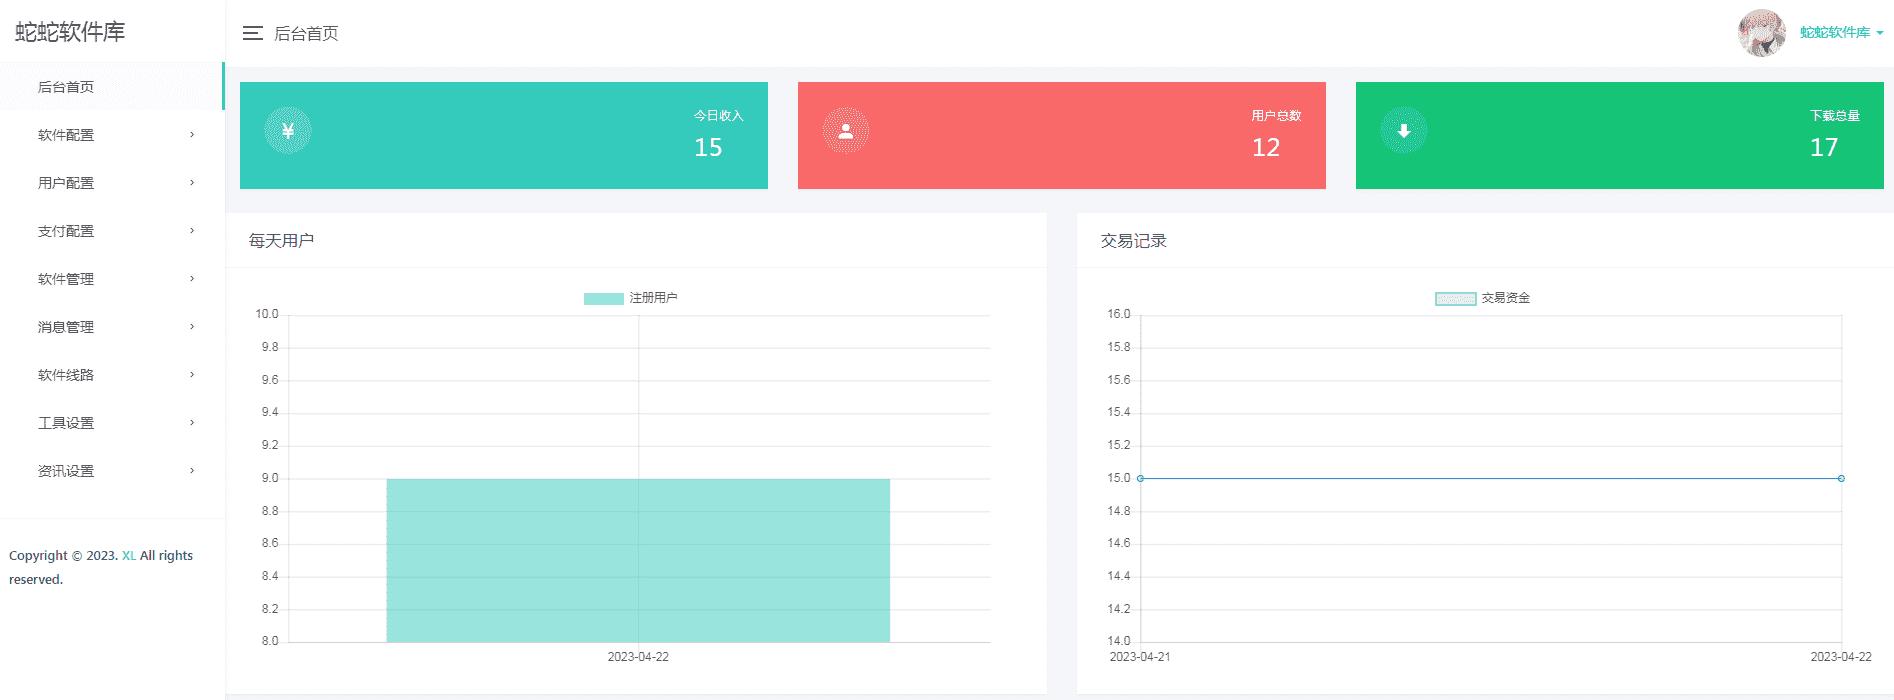Click the chevron beside 工具设置
Viewport: 1894px width, 700px height.
[x=192, y=423]
